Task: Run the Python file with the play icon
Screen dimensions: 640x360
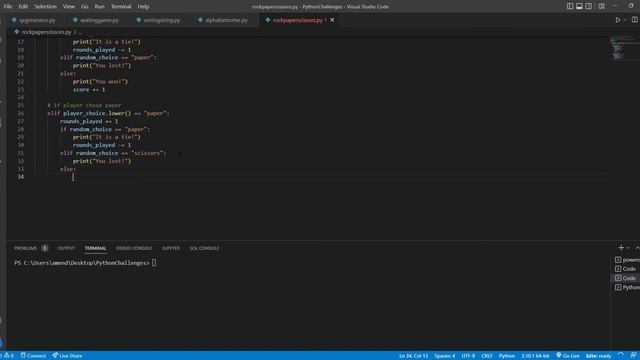Action: pos(618,20)
